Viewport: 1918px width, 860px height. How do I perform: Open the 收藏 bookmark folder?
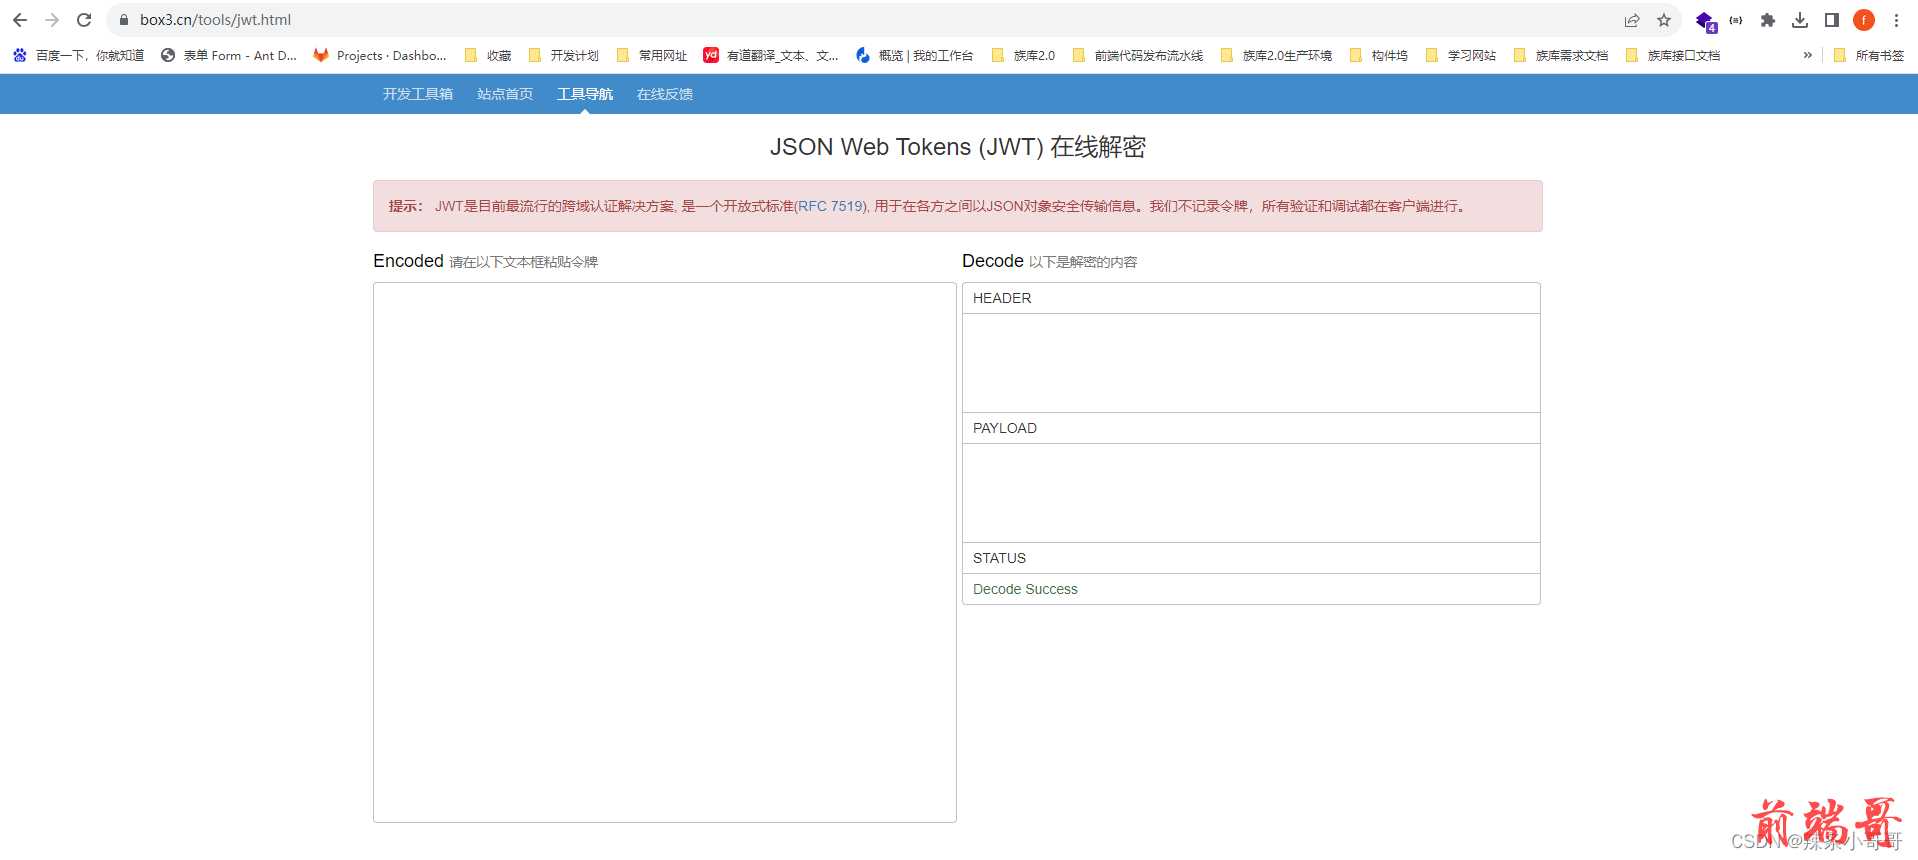(488, 56)
